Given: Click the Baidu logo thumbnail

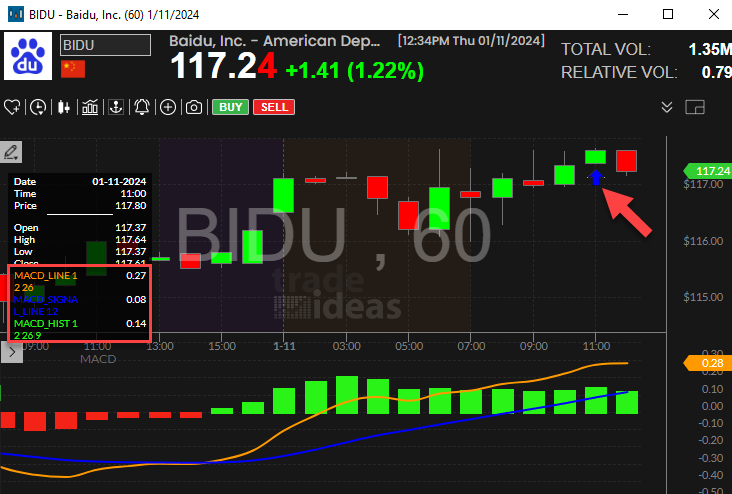Looking at the screenshot, I should [28, 56].
